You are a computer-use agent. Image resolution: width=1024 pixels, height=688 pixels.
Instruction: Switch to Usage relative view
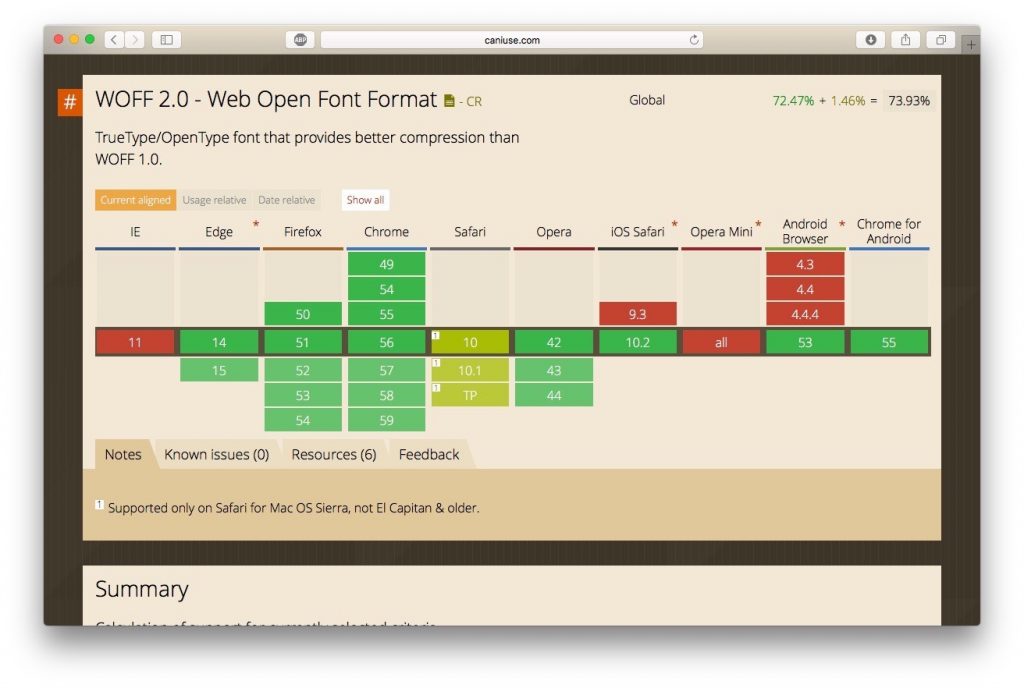(x=214, y=200)
